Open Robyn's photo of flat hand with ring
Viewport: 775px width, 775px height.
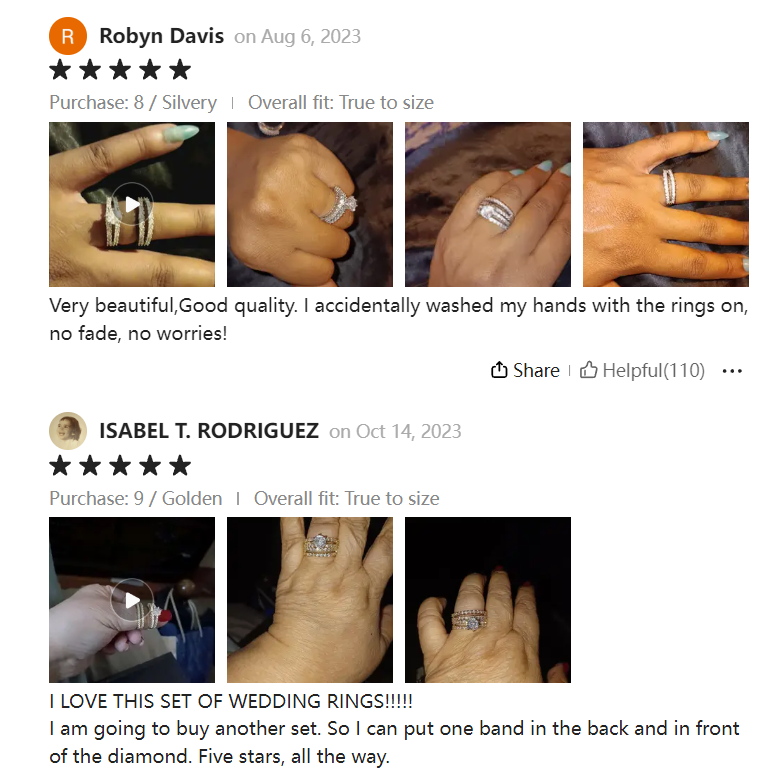click(x=666, y=204)
